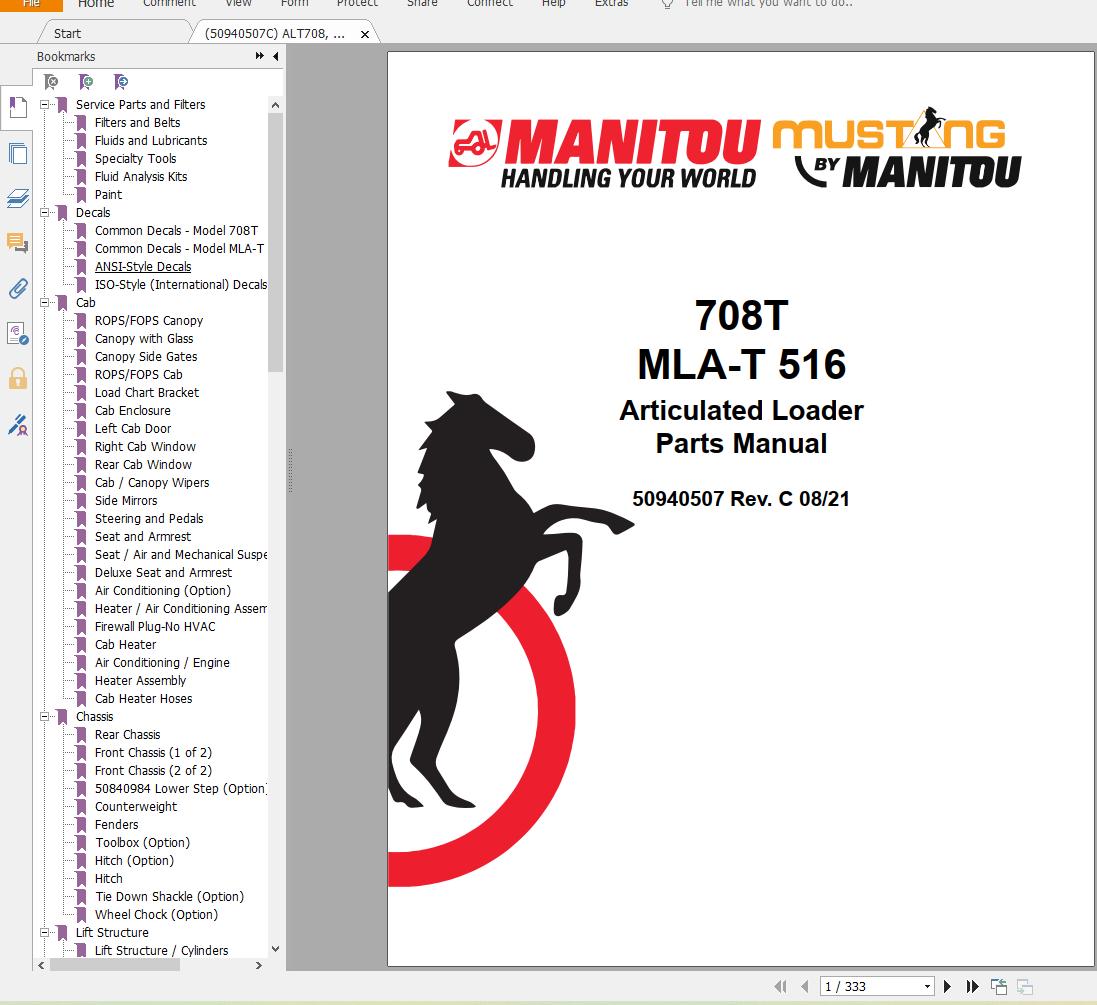The height and width of the screenshot is (1005, 1097).
Task: Open ROPS/FOPS Canopy bookmark
Action: tap(149, 321)
